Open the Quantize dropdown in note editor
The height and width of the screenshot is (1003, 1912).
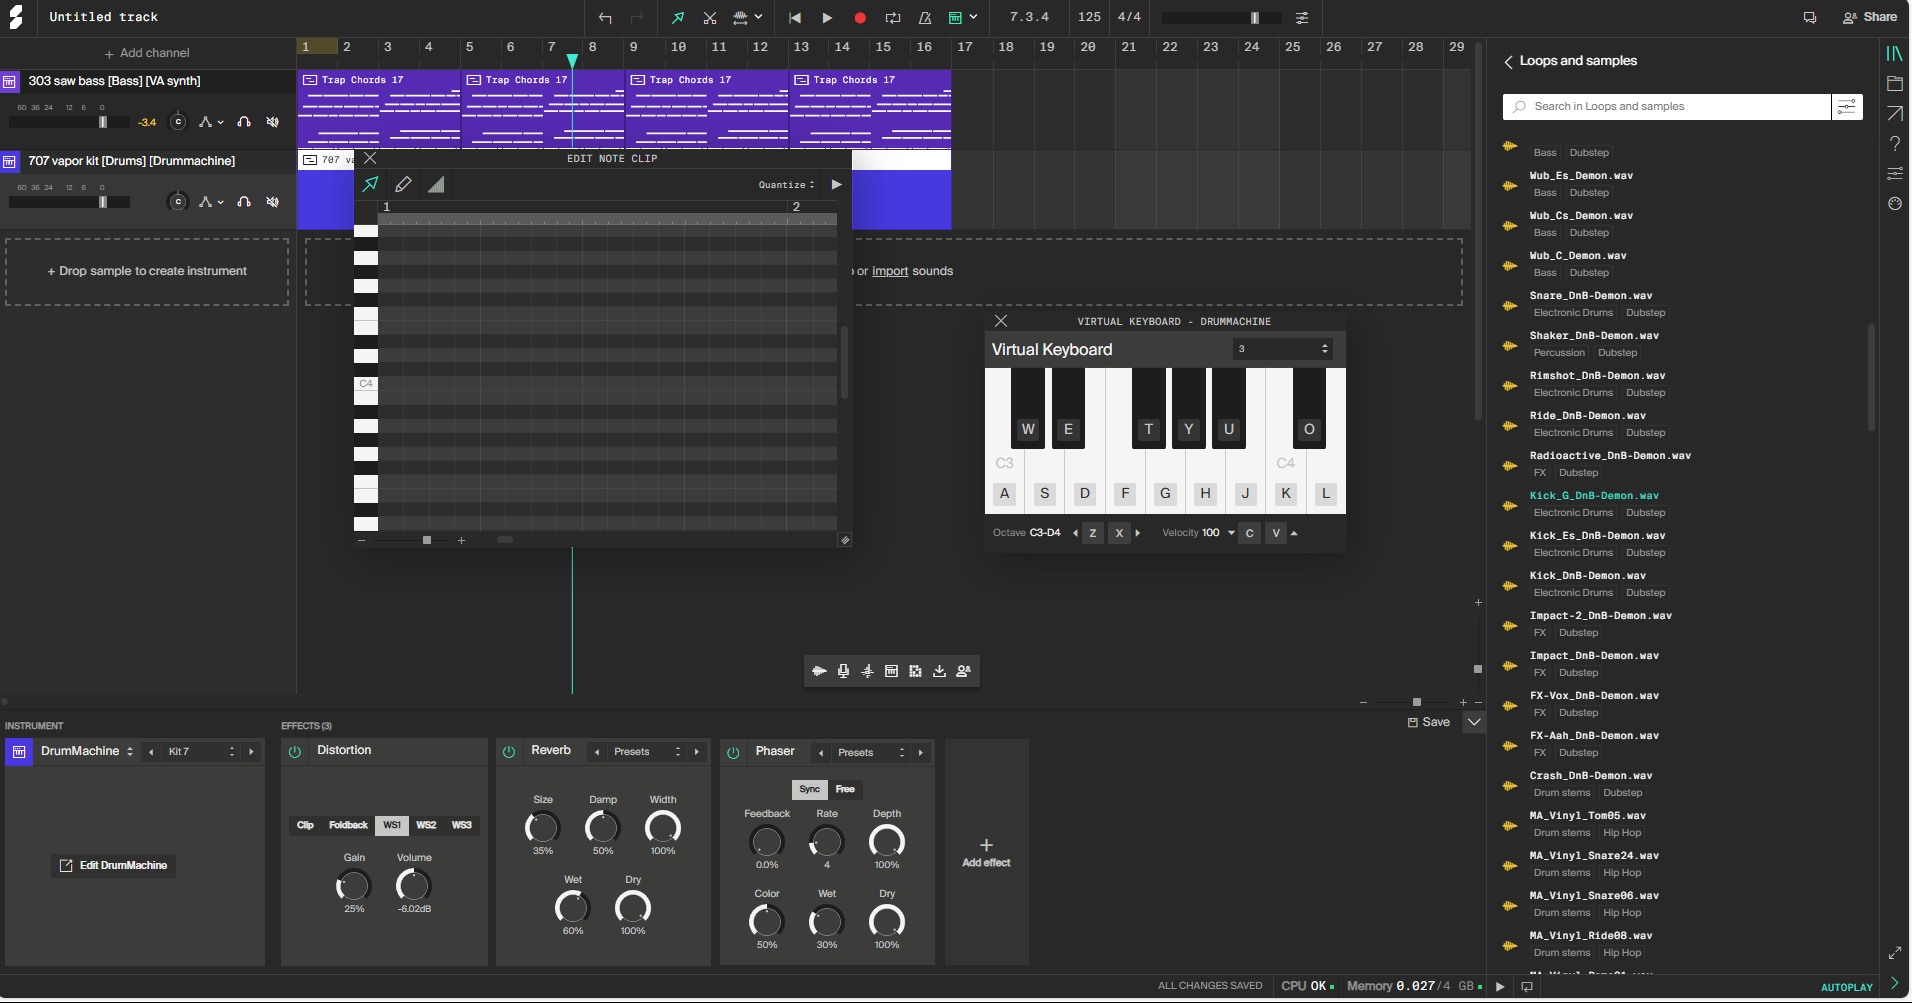click(x=786, y=185)
